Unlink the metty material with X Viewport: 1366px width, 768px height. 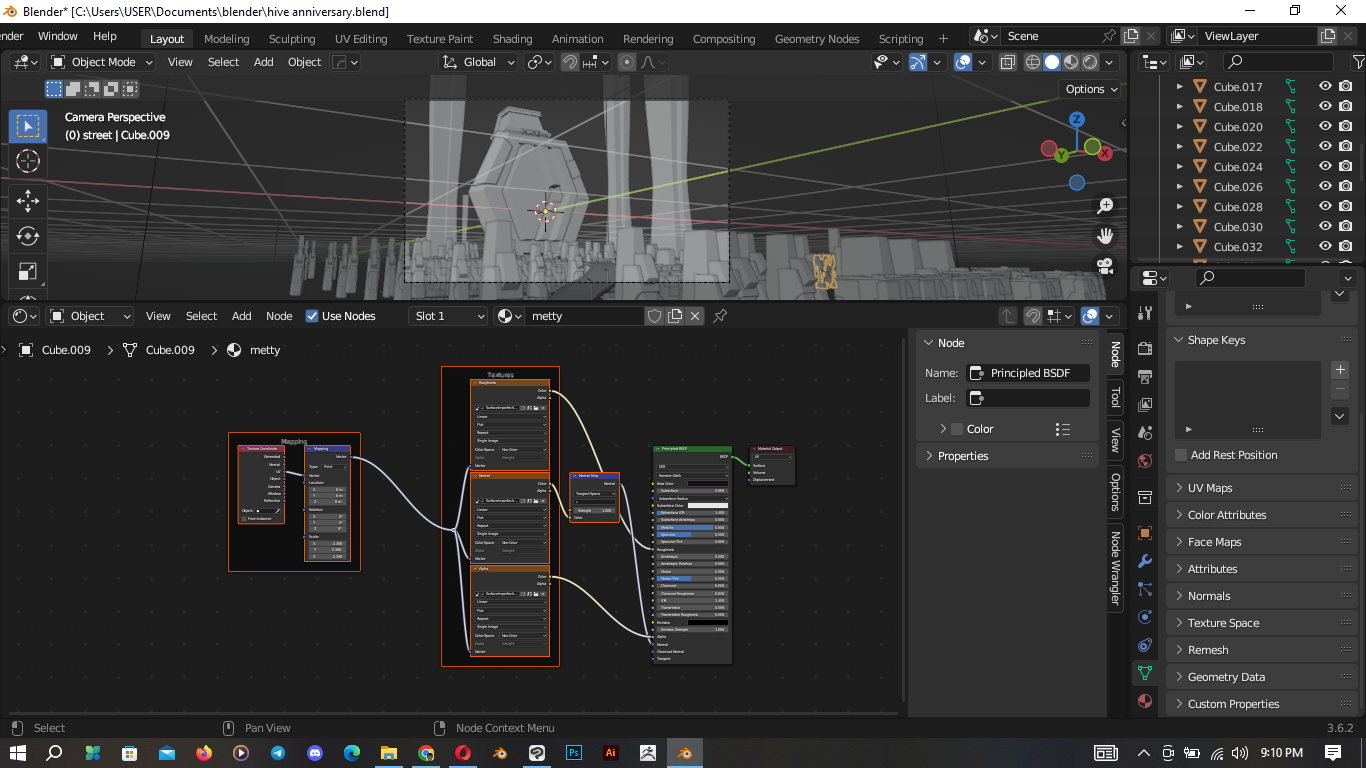(x=695, y=316)
